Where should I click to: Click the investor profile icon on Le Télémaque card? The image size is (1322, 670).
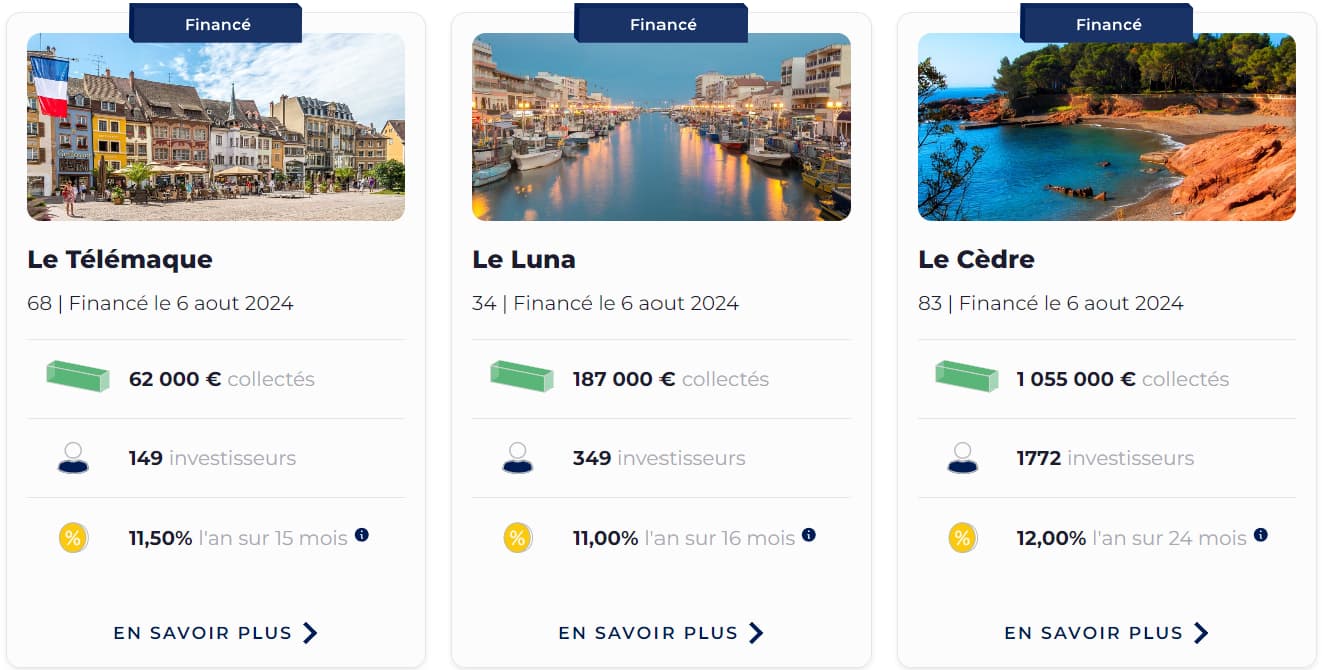(x=72, y=457)
